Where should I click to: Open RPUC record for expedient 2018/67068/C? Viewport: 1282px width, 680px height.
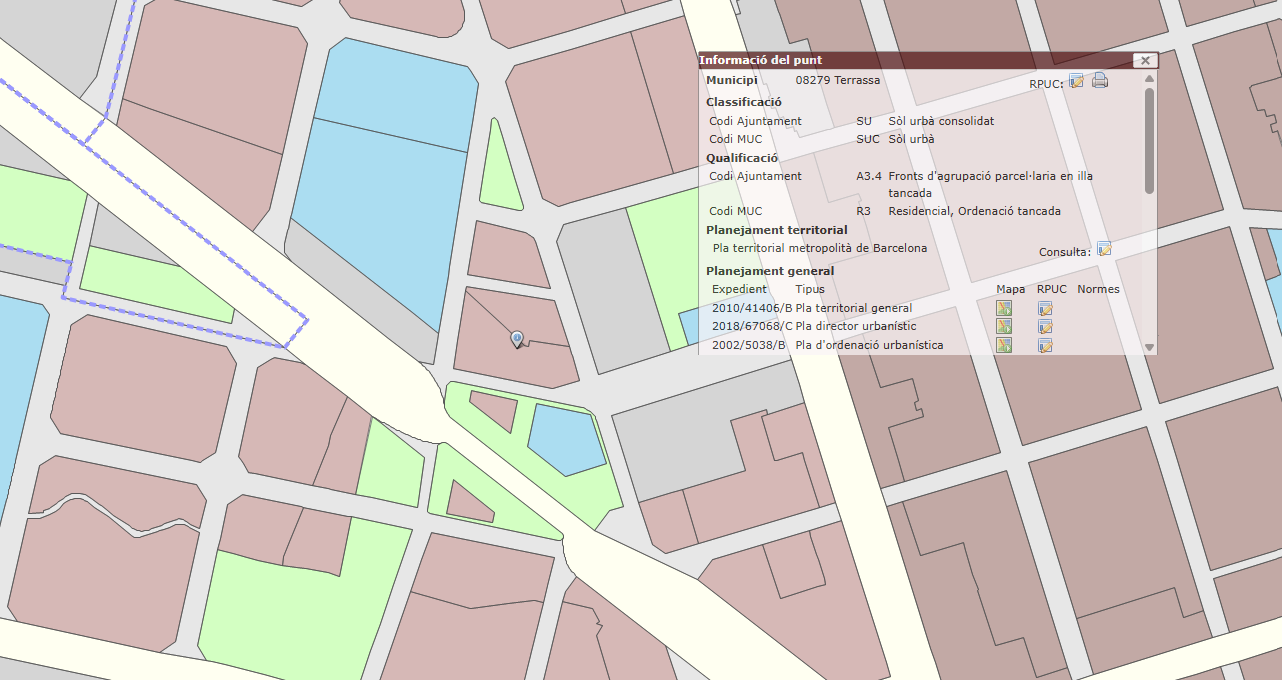tap(1045, 326)
